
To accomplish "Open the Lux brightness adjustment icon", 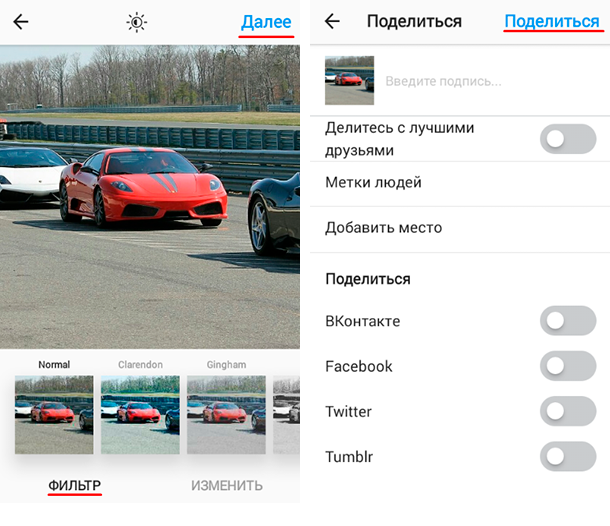I will point(137,22).
